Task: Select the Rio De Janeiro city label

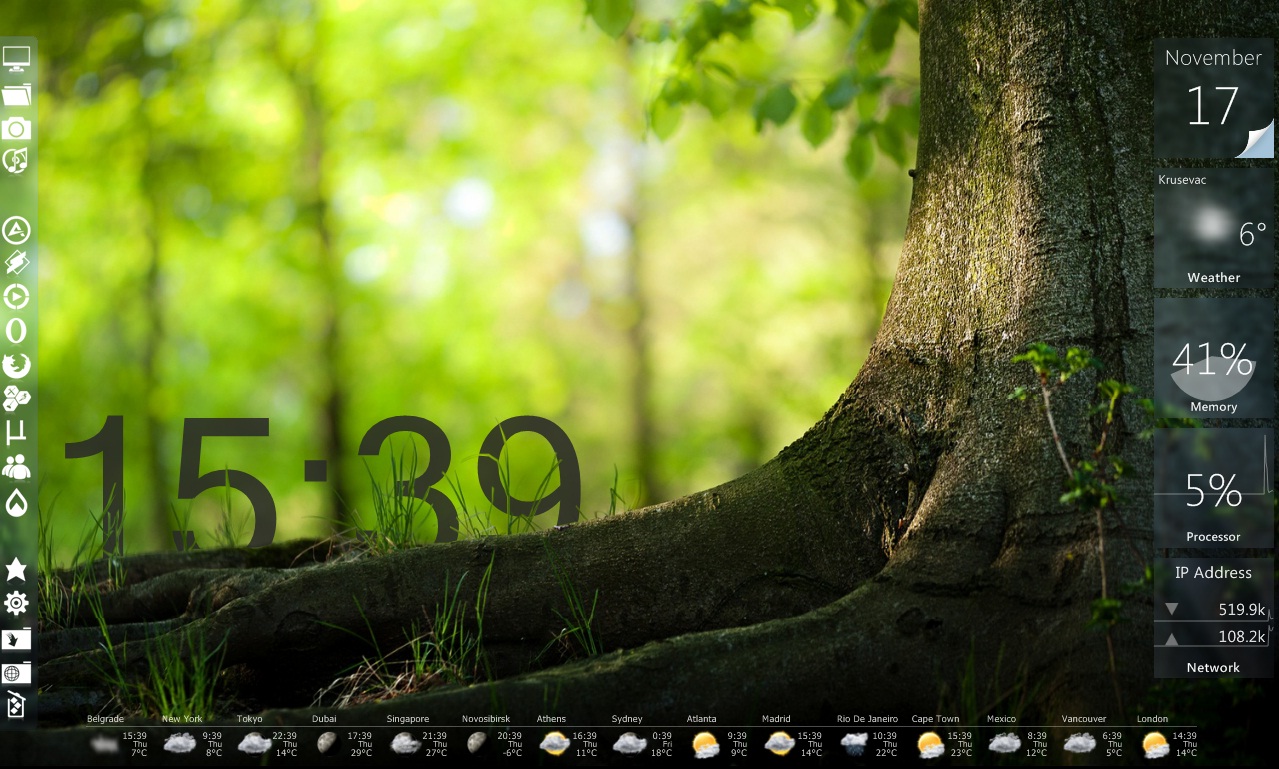Action: click(x=867, y=719)
